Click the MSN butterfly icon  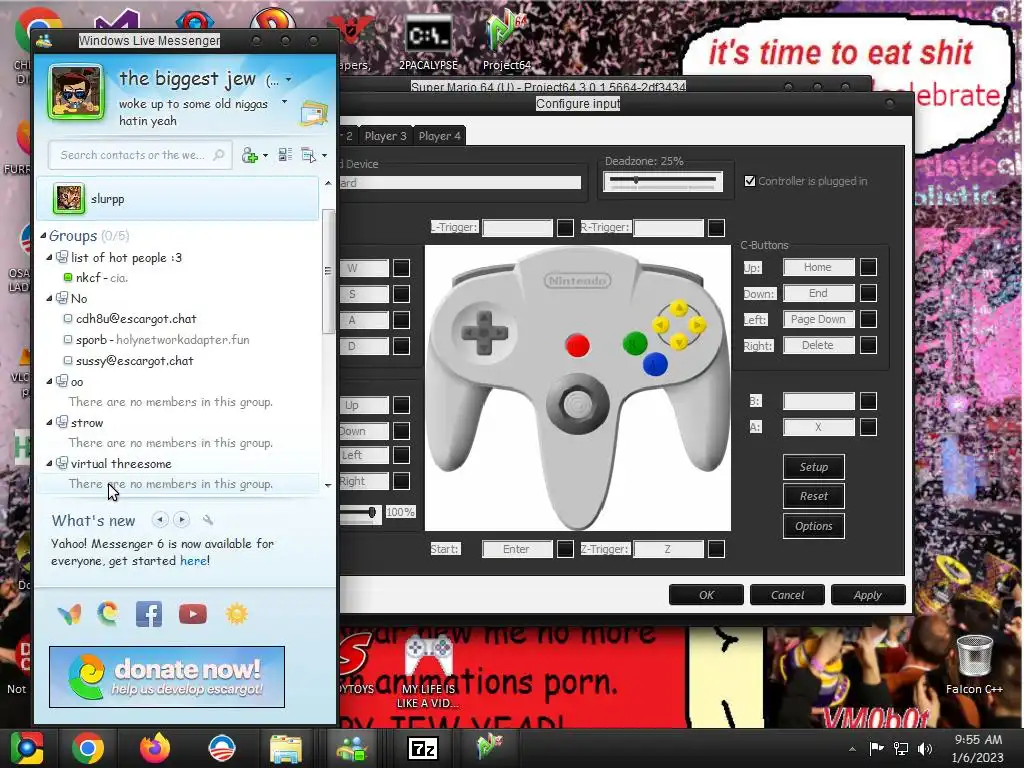pyautogui.click(x=69, y=614)
